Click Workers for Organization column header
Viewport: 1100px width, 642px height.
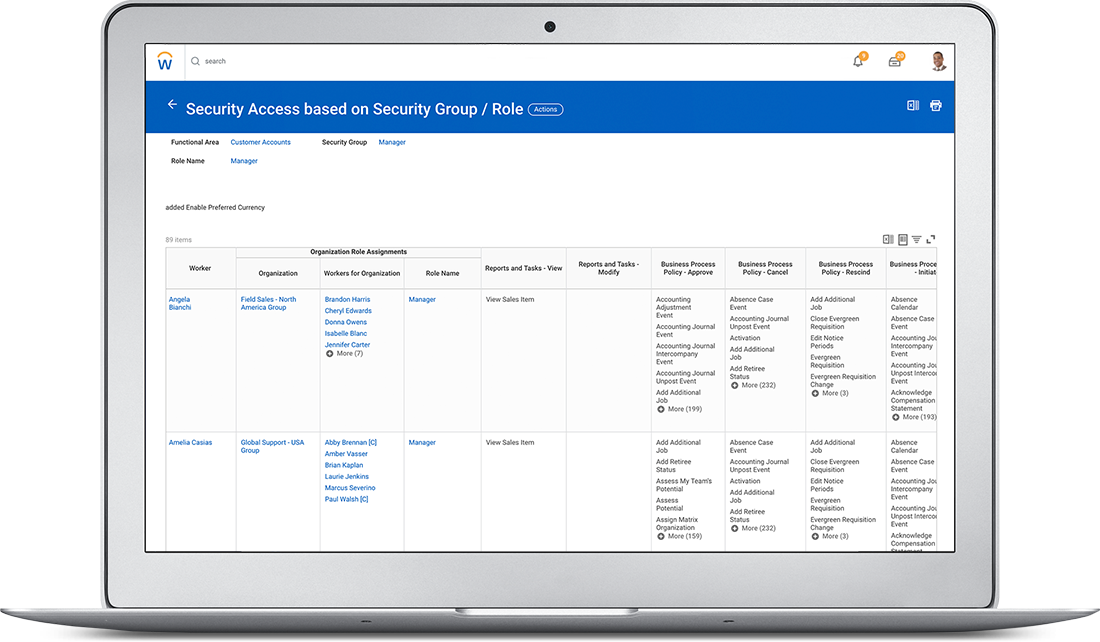click(362, 274)
